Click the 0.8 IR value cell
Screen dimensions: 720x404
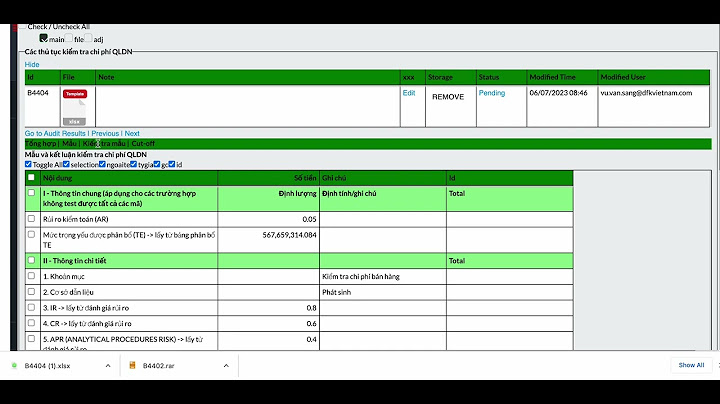(269, 308)
